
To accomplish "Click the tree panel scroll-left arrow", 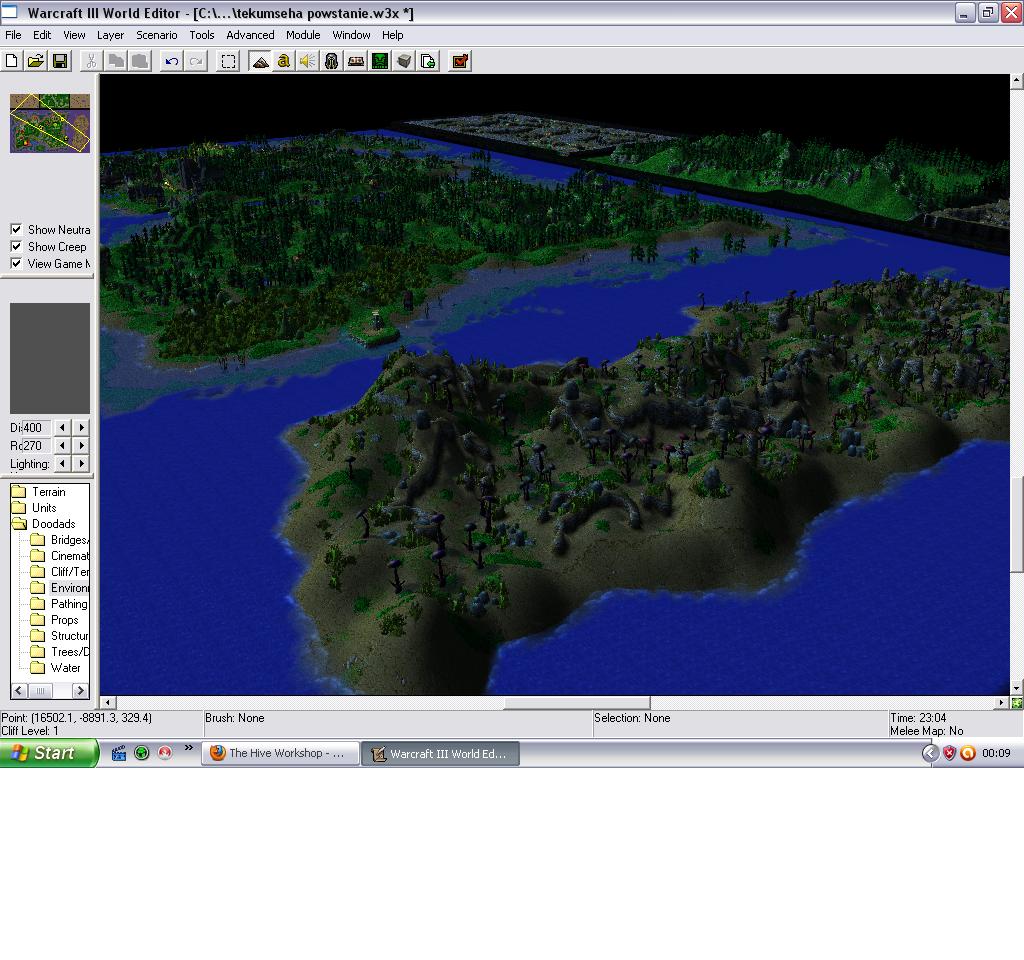I will pos(18,690).
